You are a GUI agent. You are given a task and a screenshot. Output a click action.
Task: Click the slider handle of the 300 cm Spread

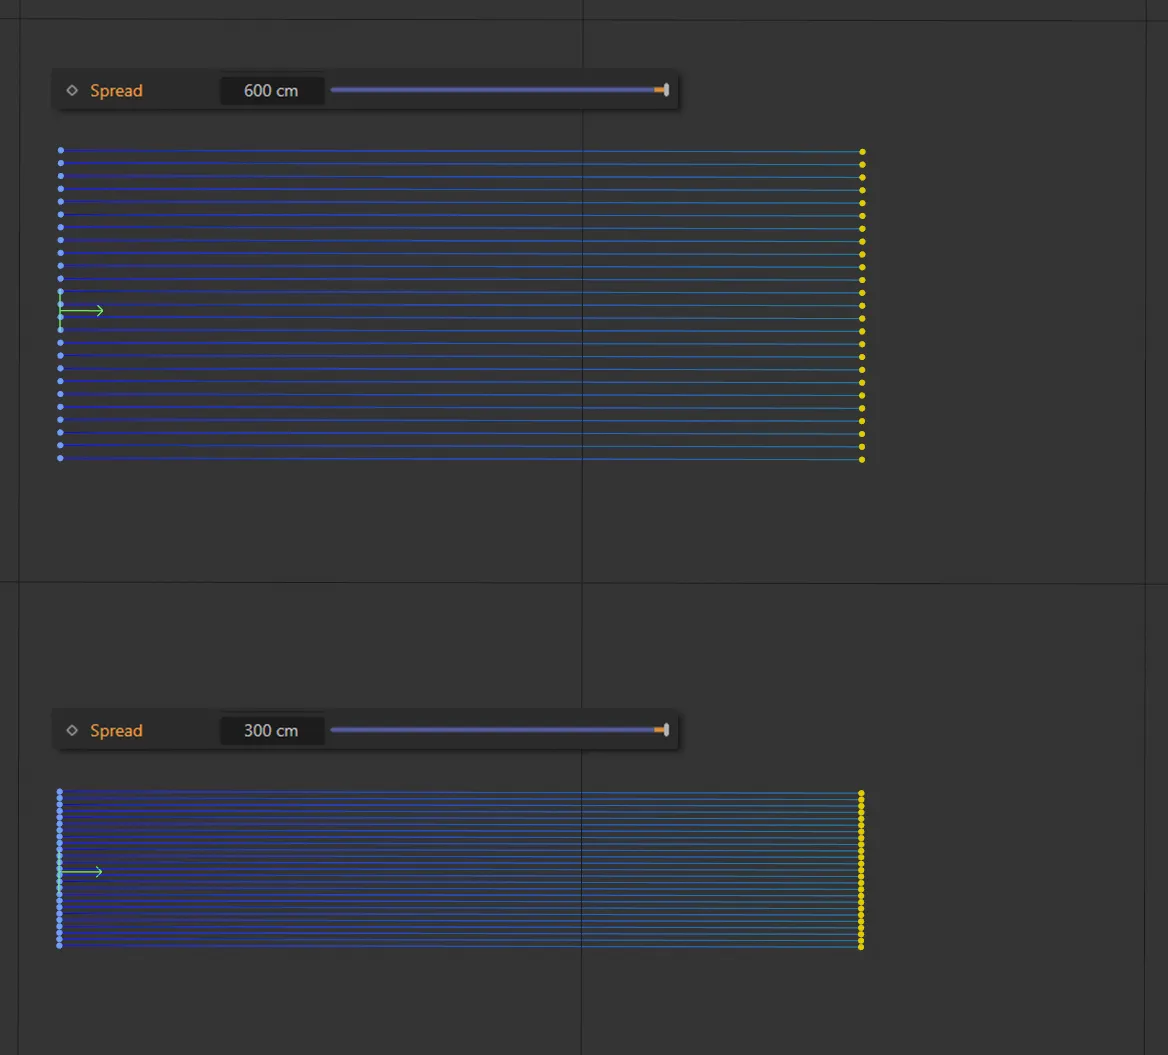[x=665, y=730]
